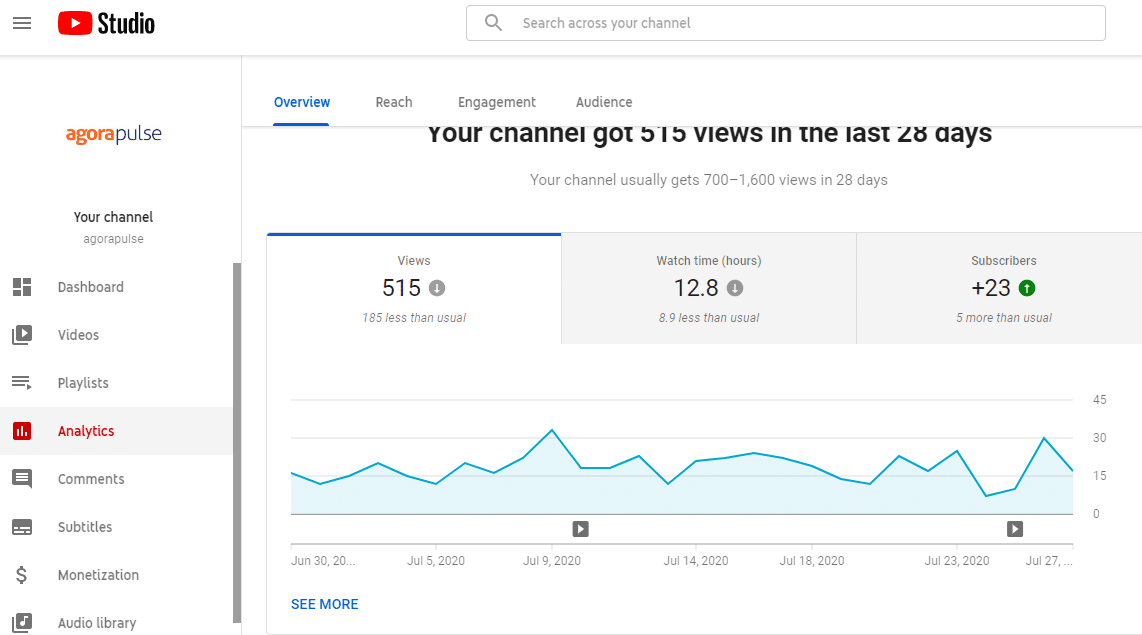The image size is (1142, 635).
Task: Click the Subtitles sidebar icon
Action: [x=22, y=527]
